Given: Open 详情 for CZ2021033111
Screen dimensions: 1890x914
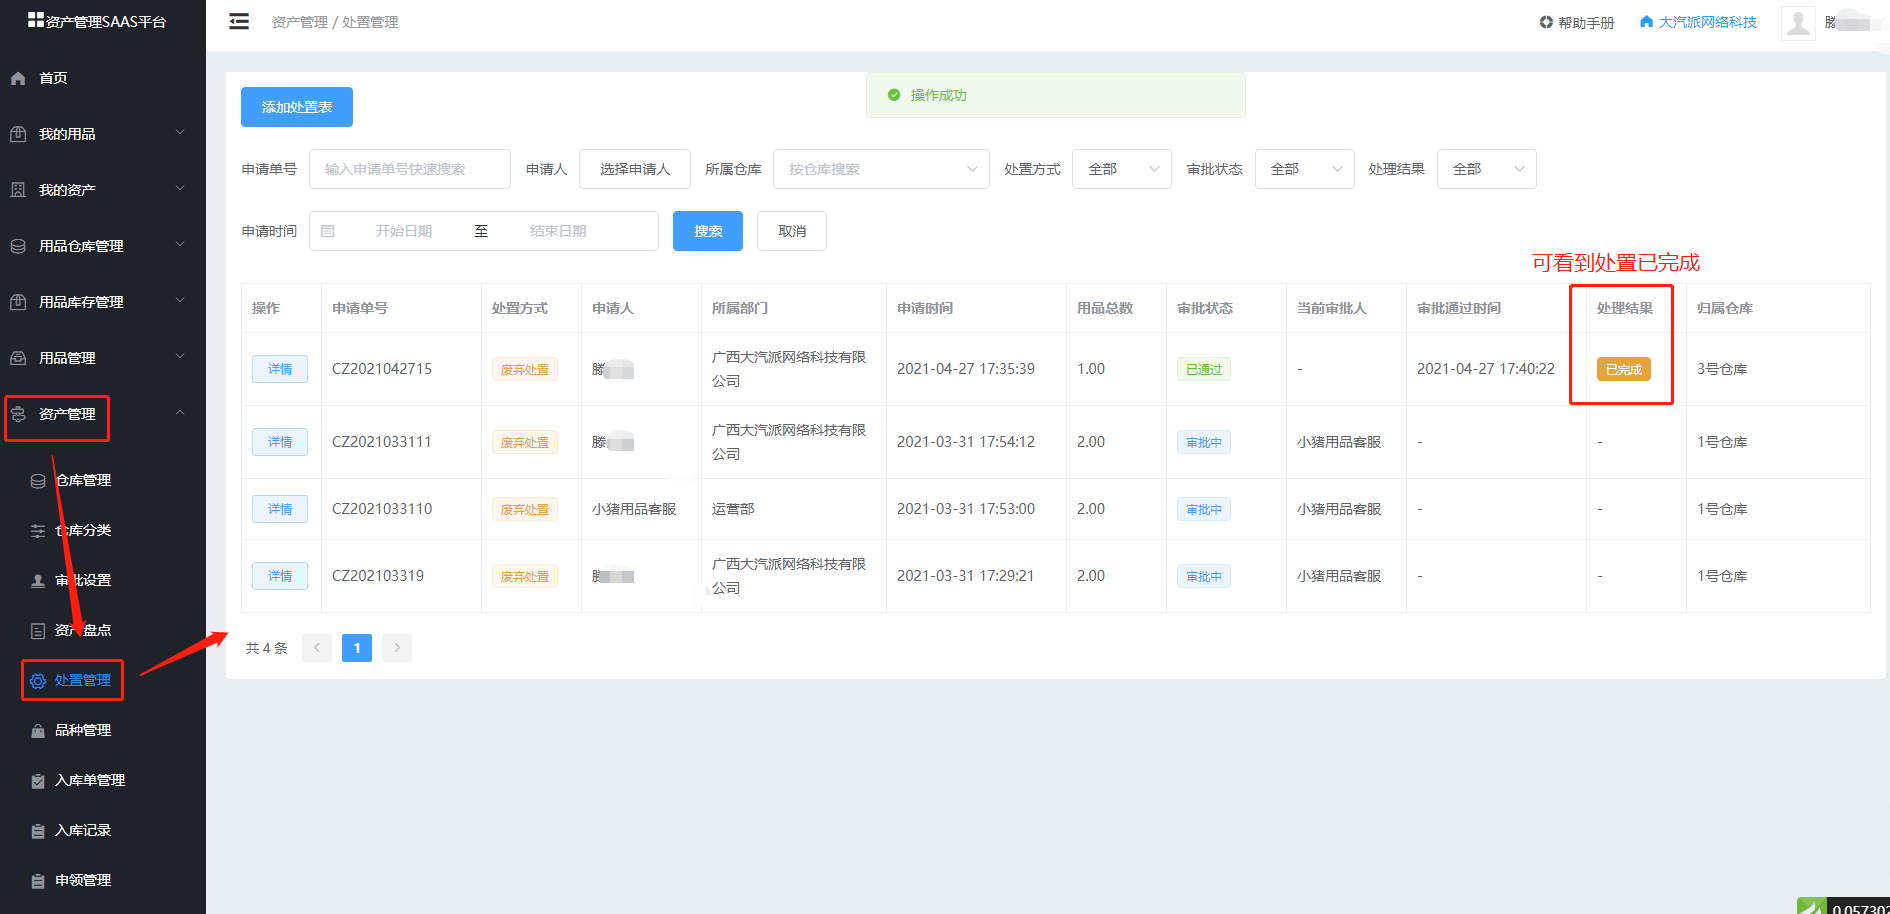Looking at the screenshot, I should [280, 442].
